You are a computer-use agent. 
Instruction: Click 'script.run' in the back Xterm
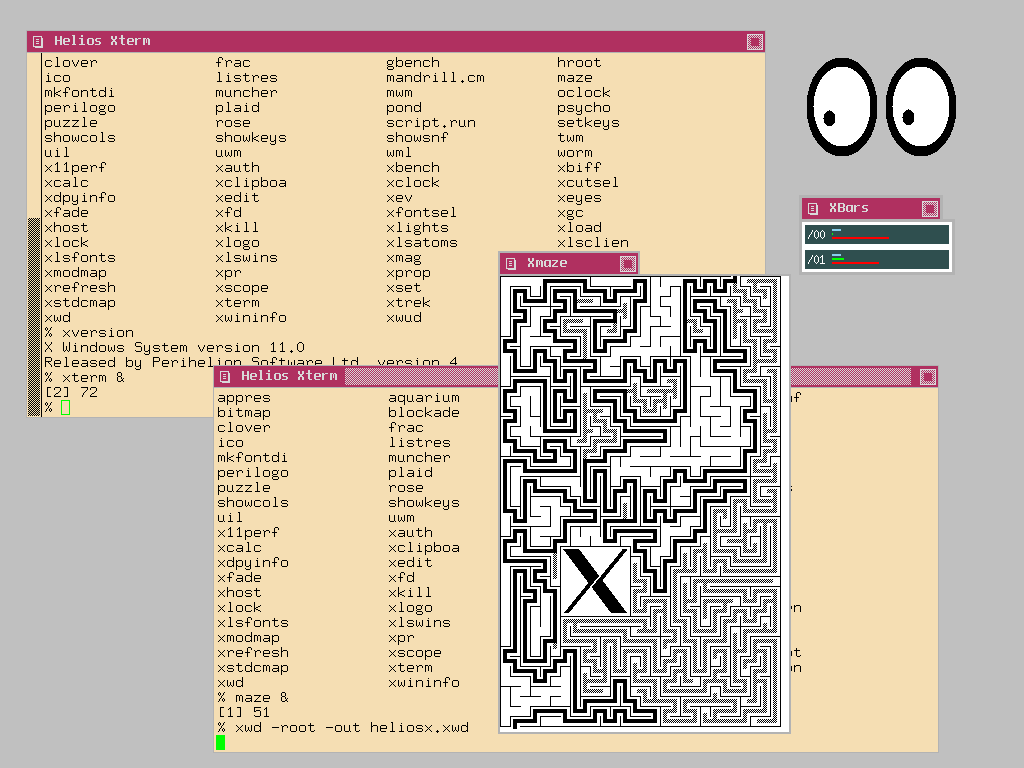pyautogui.click(x=430, y=123)
